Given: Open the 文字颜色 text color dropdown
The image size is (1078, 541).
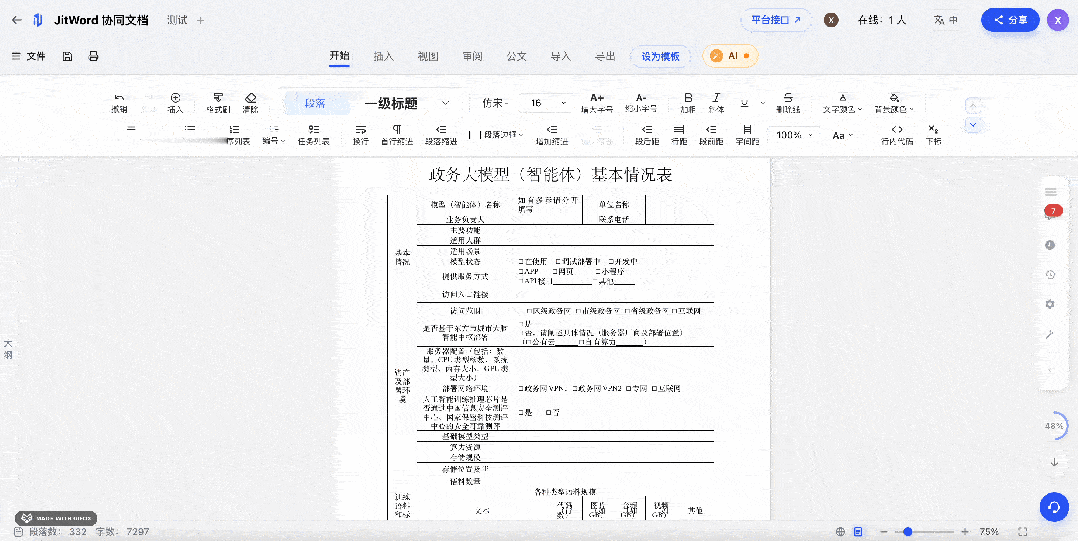Looking at the screenshot, I should (x=842, y=103).
